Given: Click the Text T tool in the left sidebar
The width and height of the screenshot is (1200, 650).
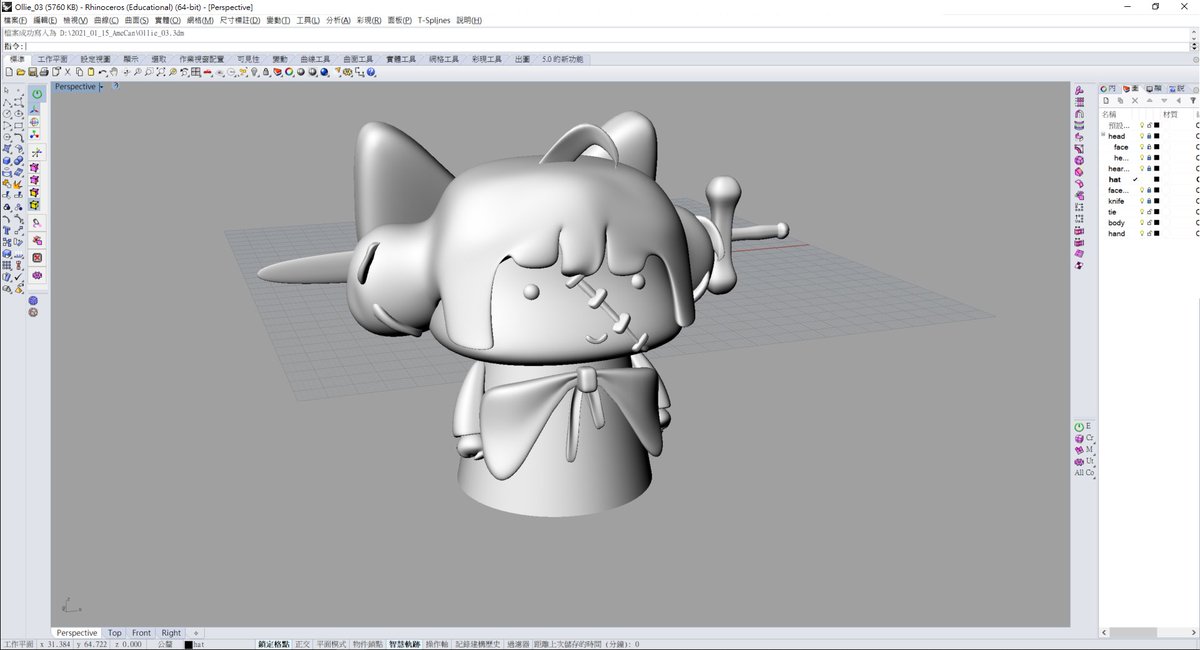Looking at the screenshot, I should [7, 230].
